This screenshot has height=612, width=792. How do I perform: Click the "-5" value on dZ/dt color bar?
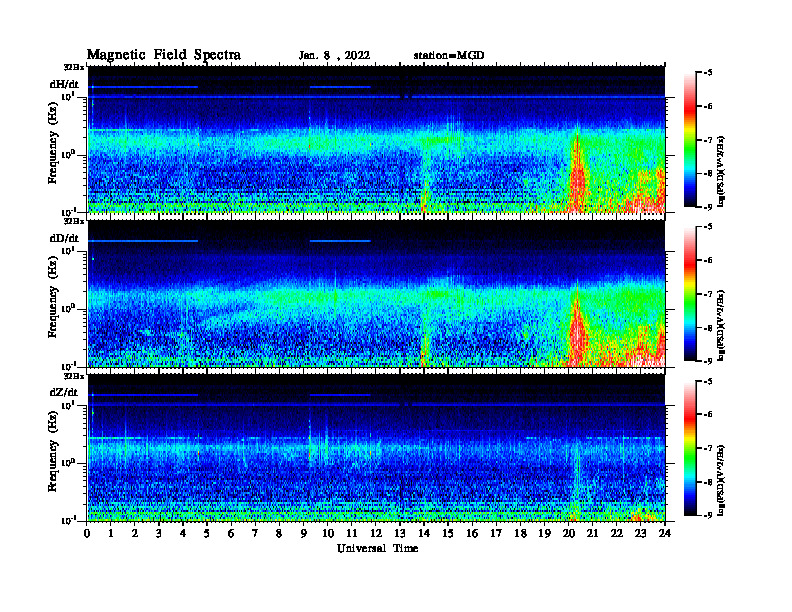pos(708,381)
